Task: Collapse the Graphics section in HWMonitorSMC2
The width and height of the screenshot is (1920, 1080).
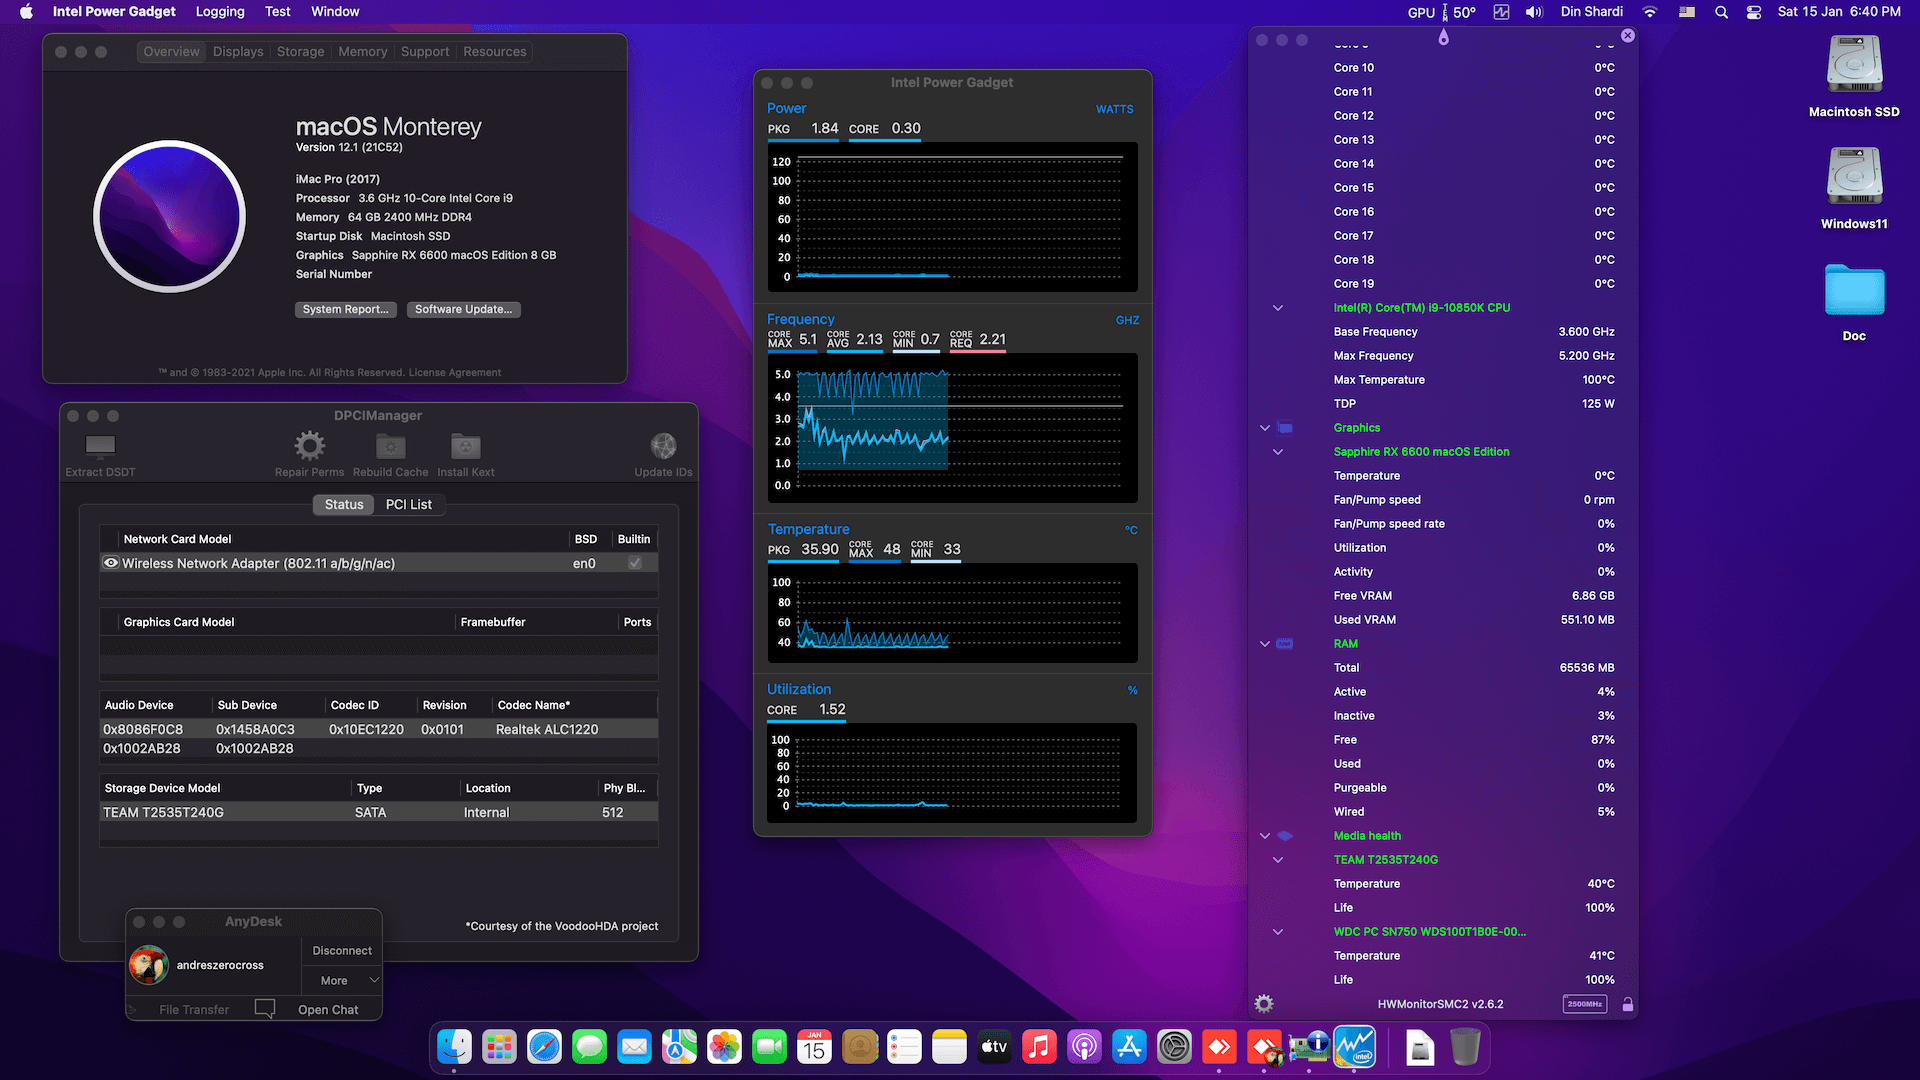Action: coord(1264,427)
